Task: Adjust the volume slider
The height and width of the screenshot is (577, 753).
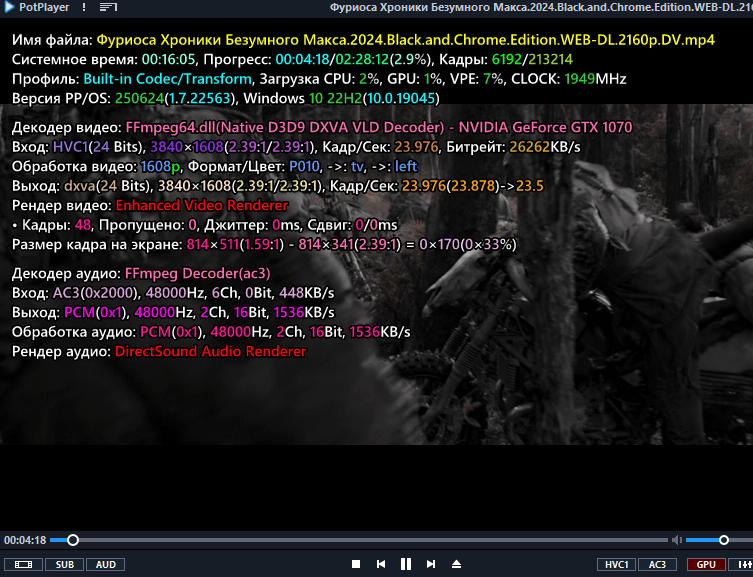Action: (721, 541)
